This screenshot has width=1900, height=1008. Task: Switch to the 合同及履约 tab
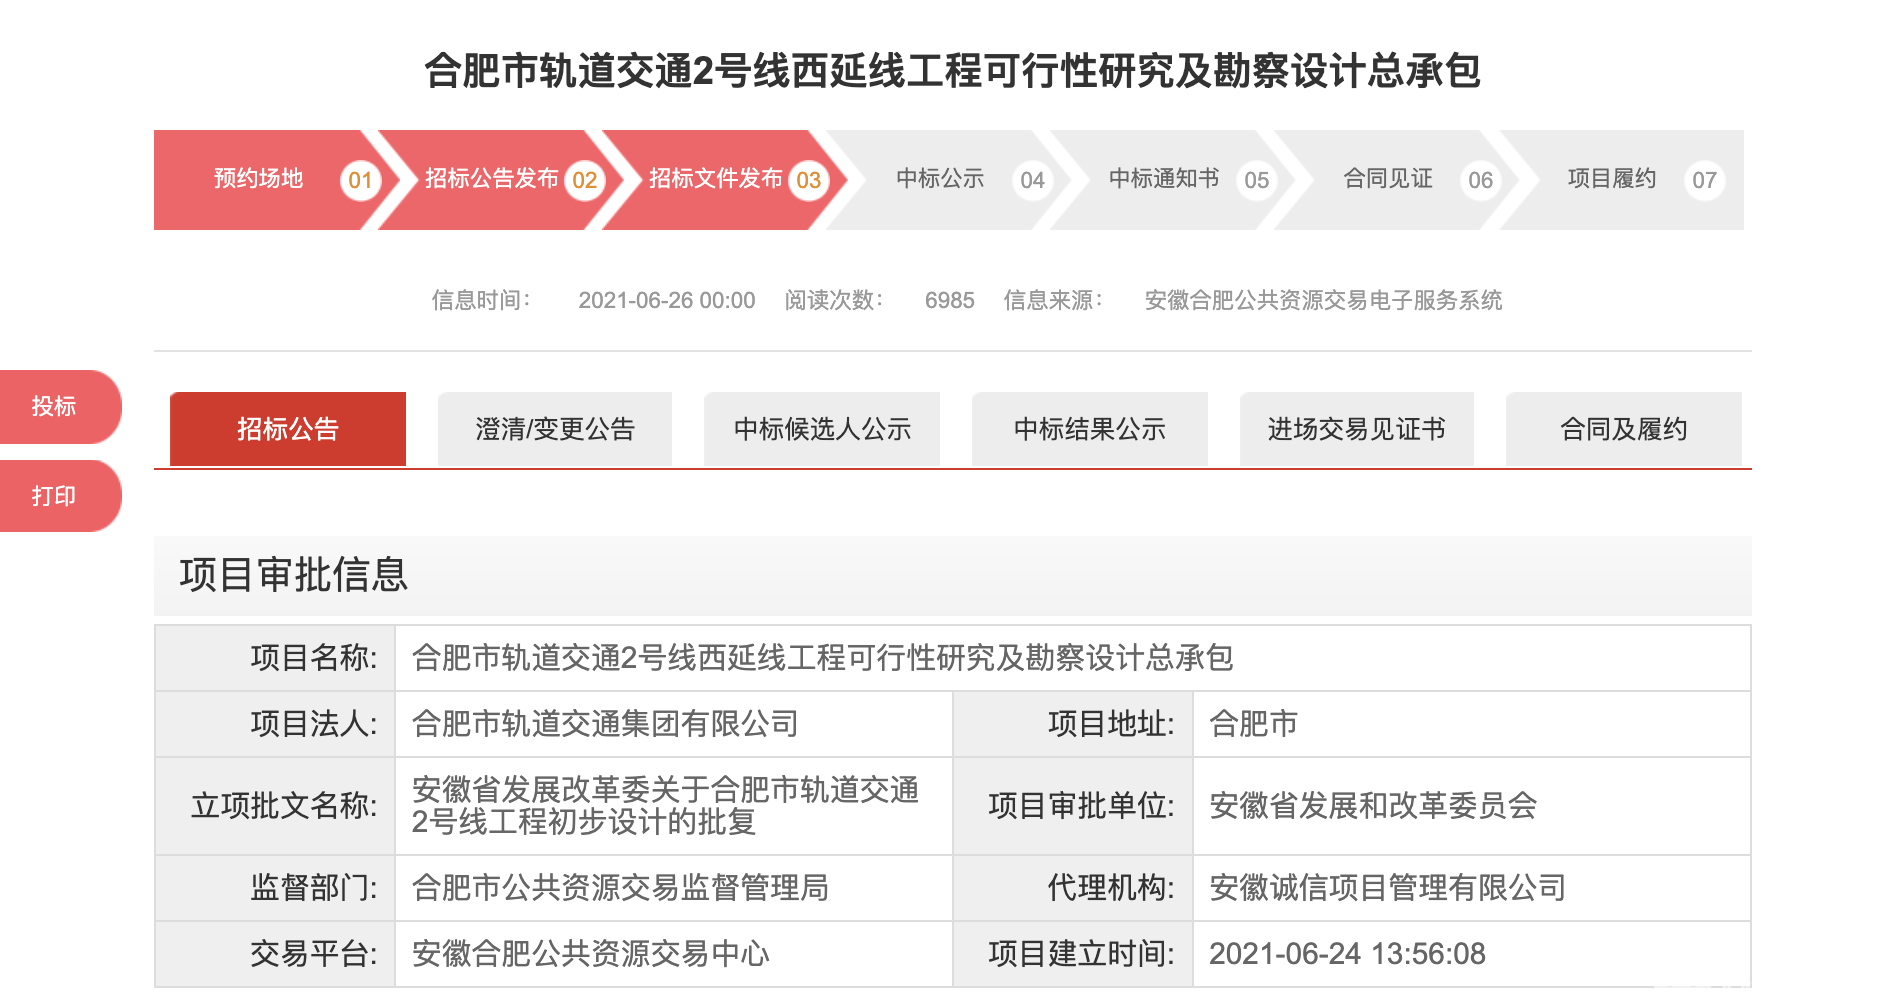pos(1624,429)
